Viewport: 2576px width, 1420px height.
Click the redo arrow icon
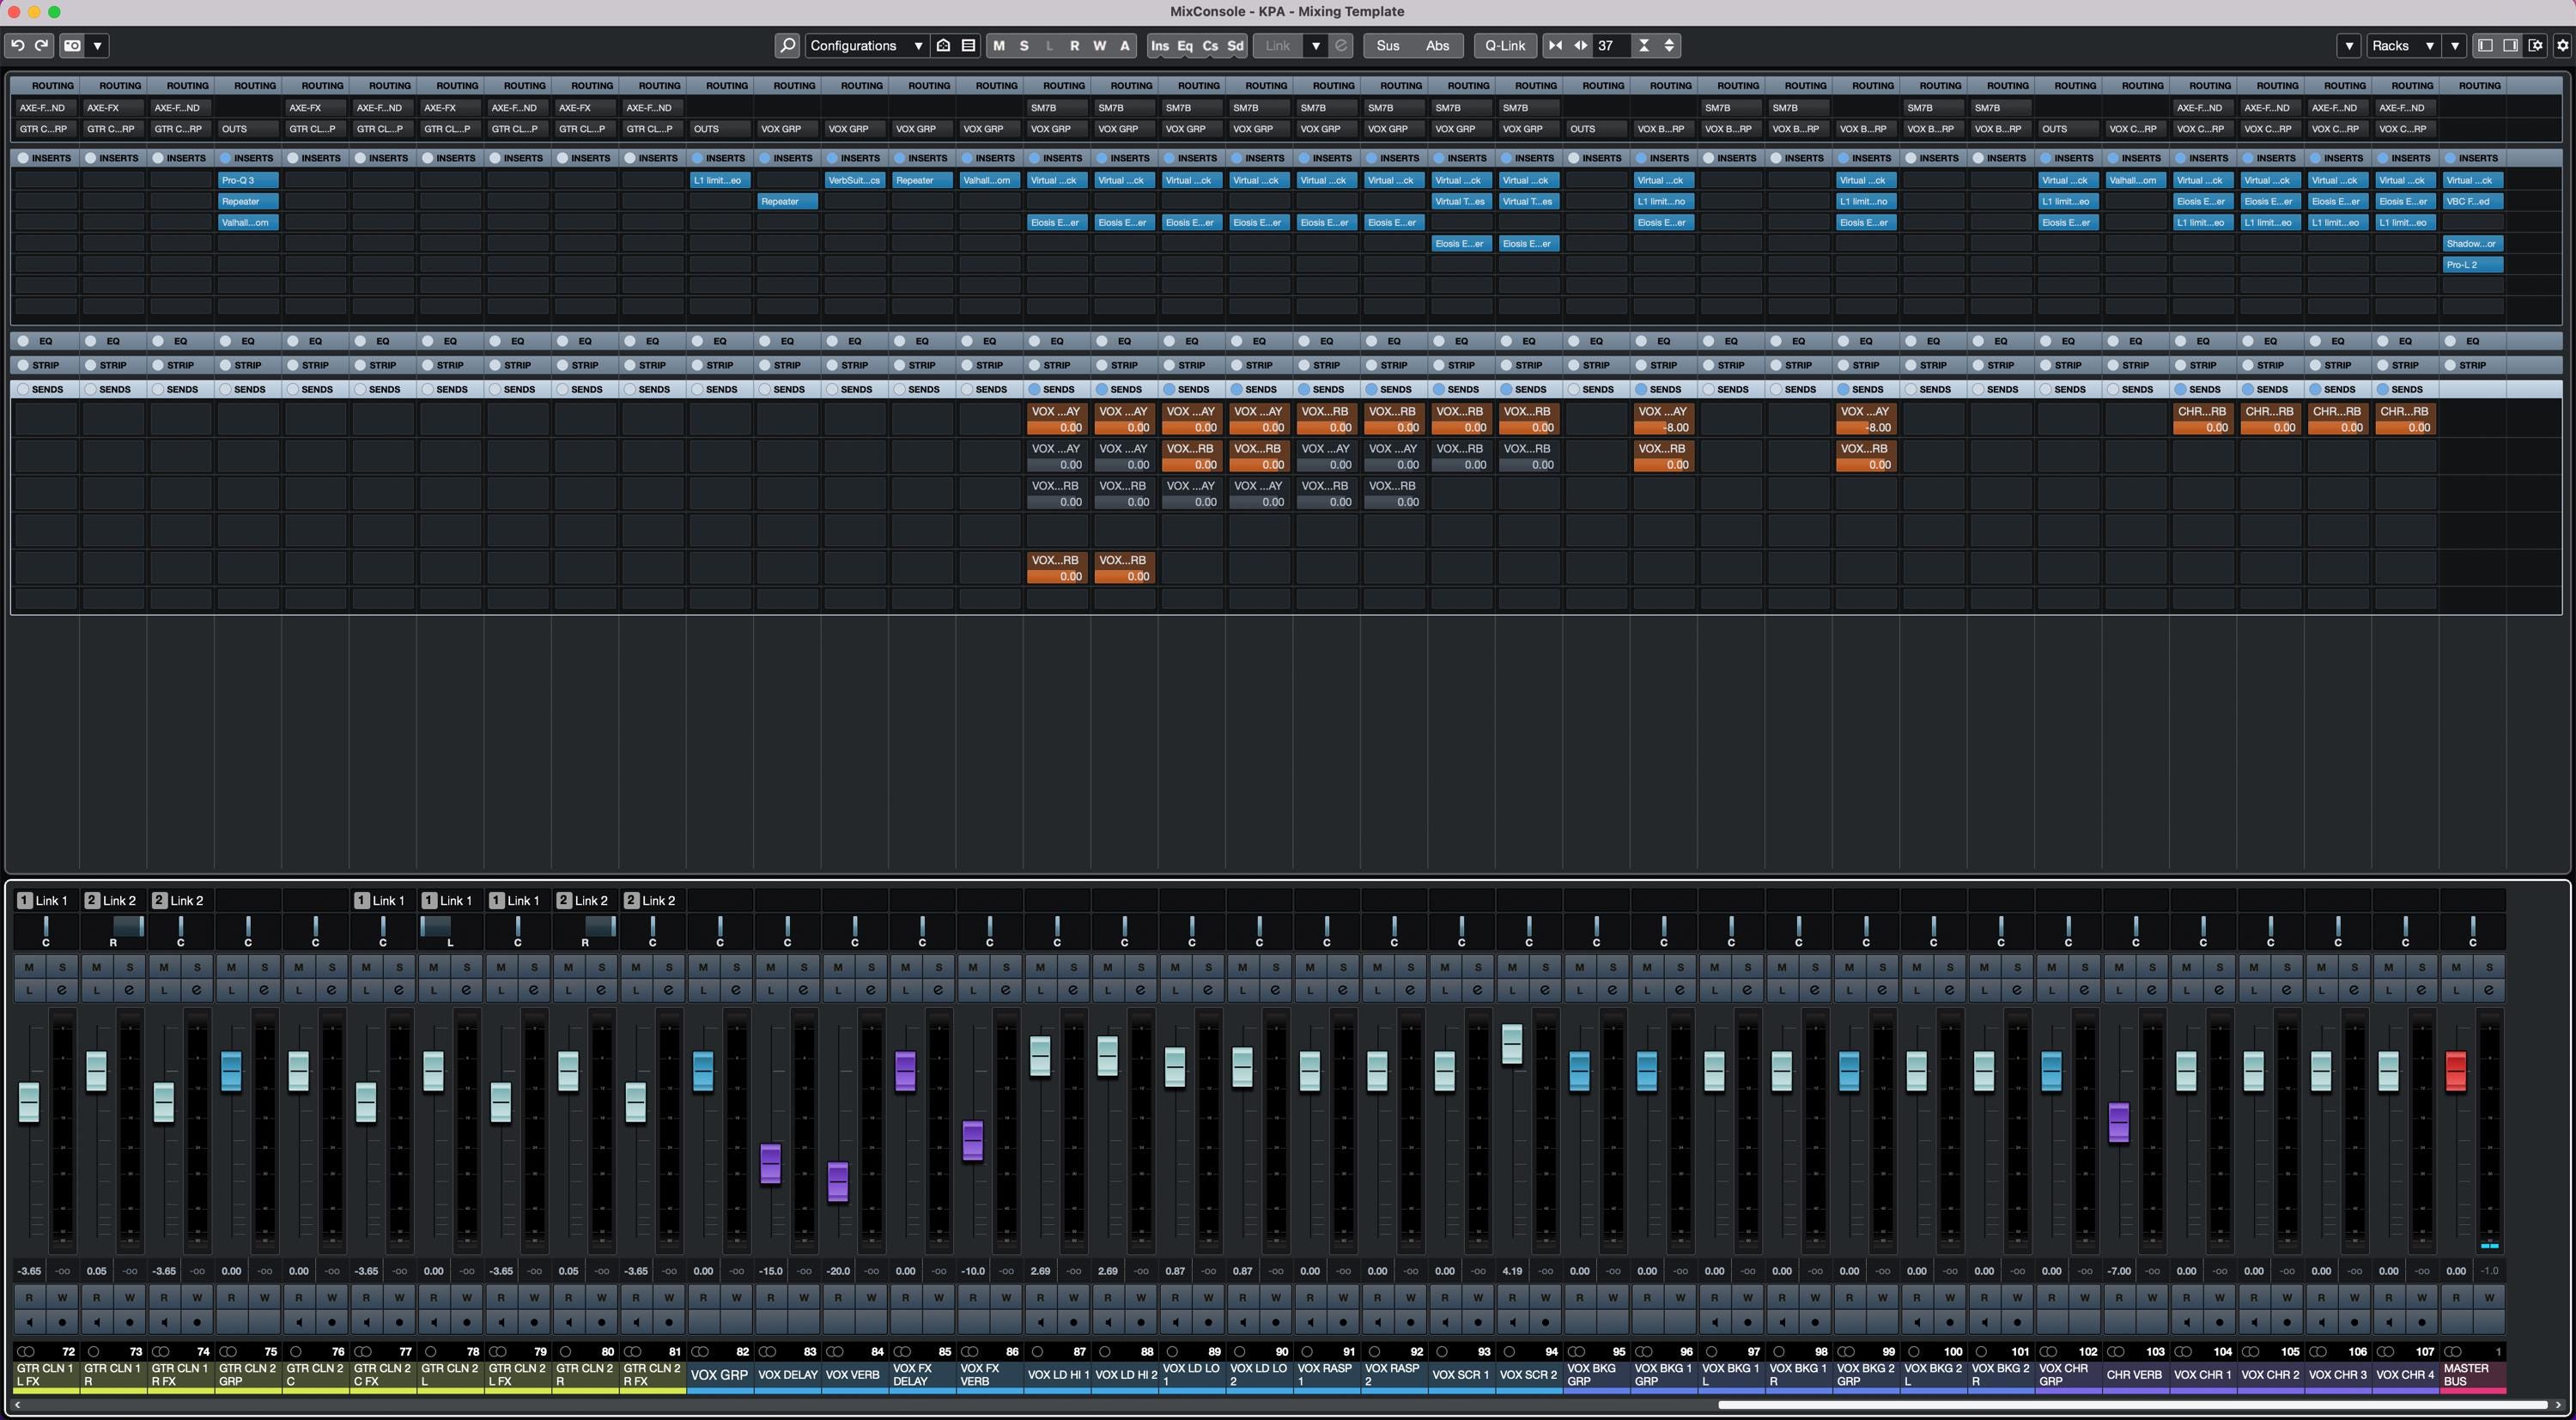pos(42,45)
